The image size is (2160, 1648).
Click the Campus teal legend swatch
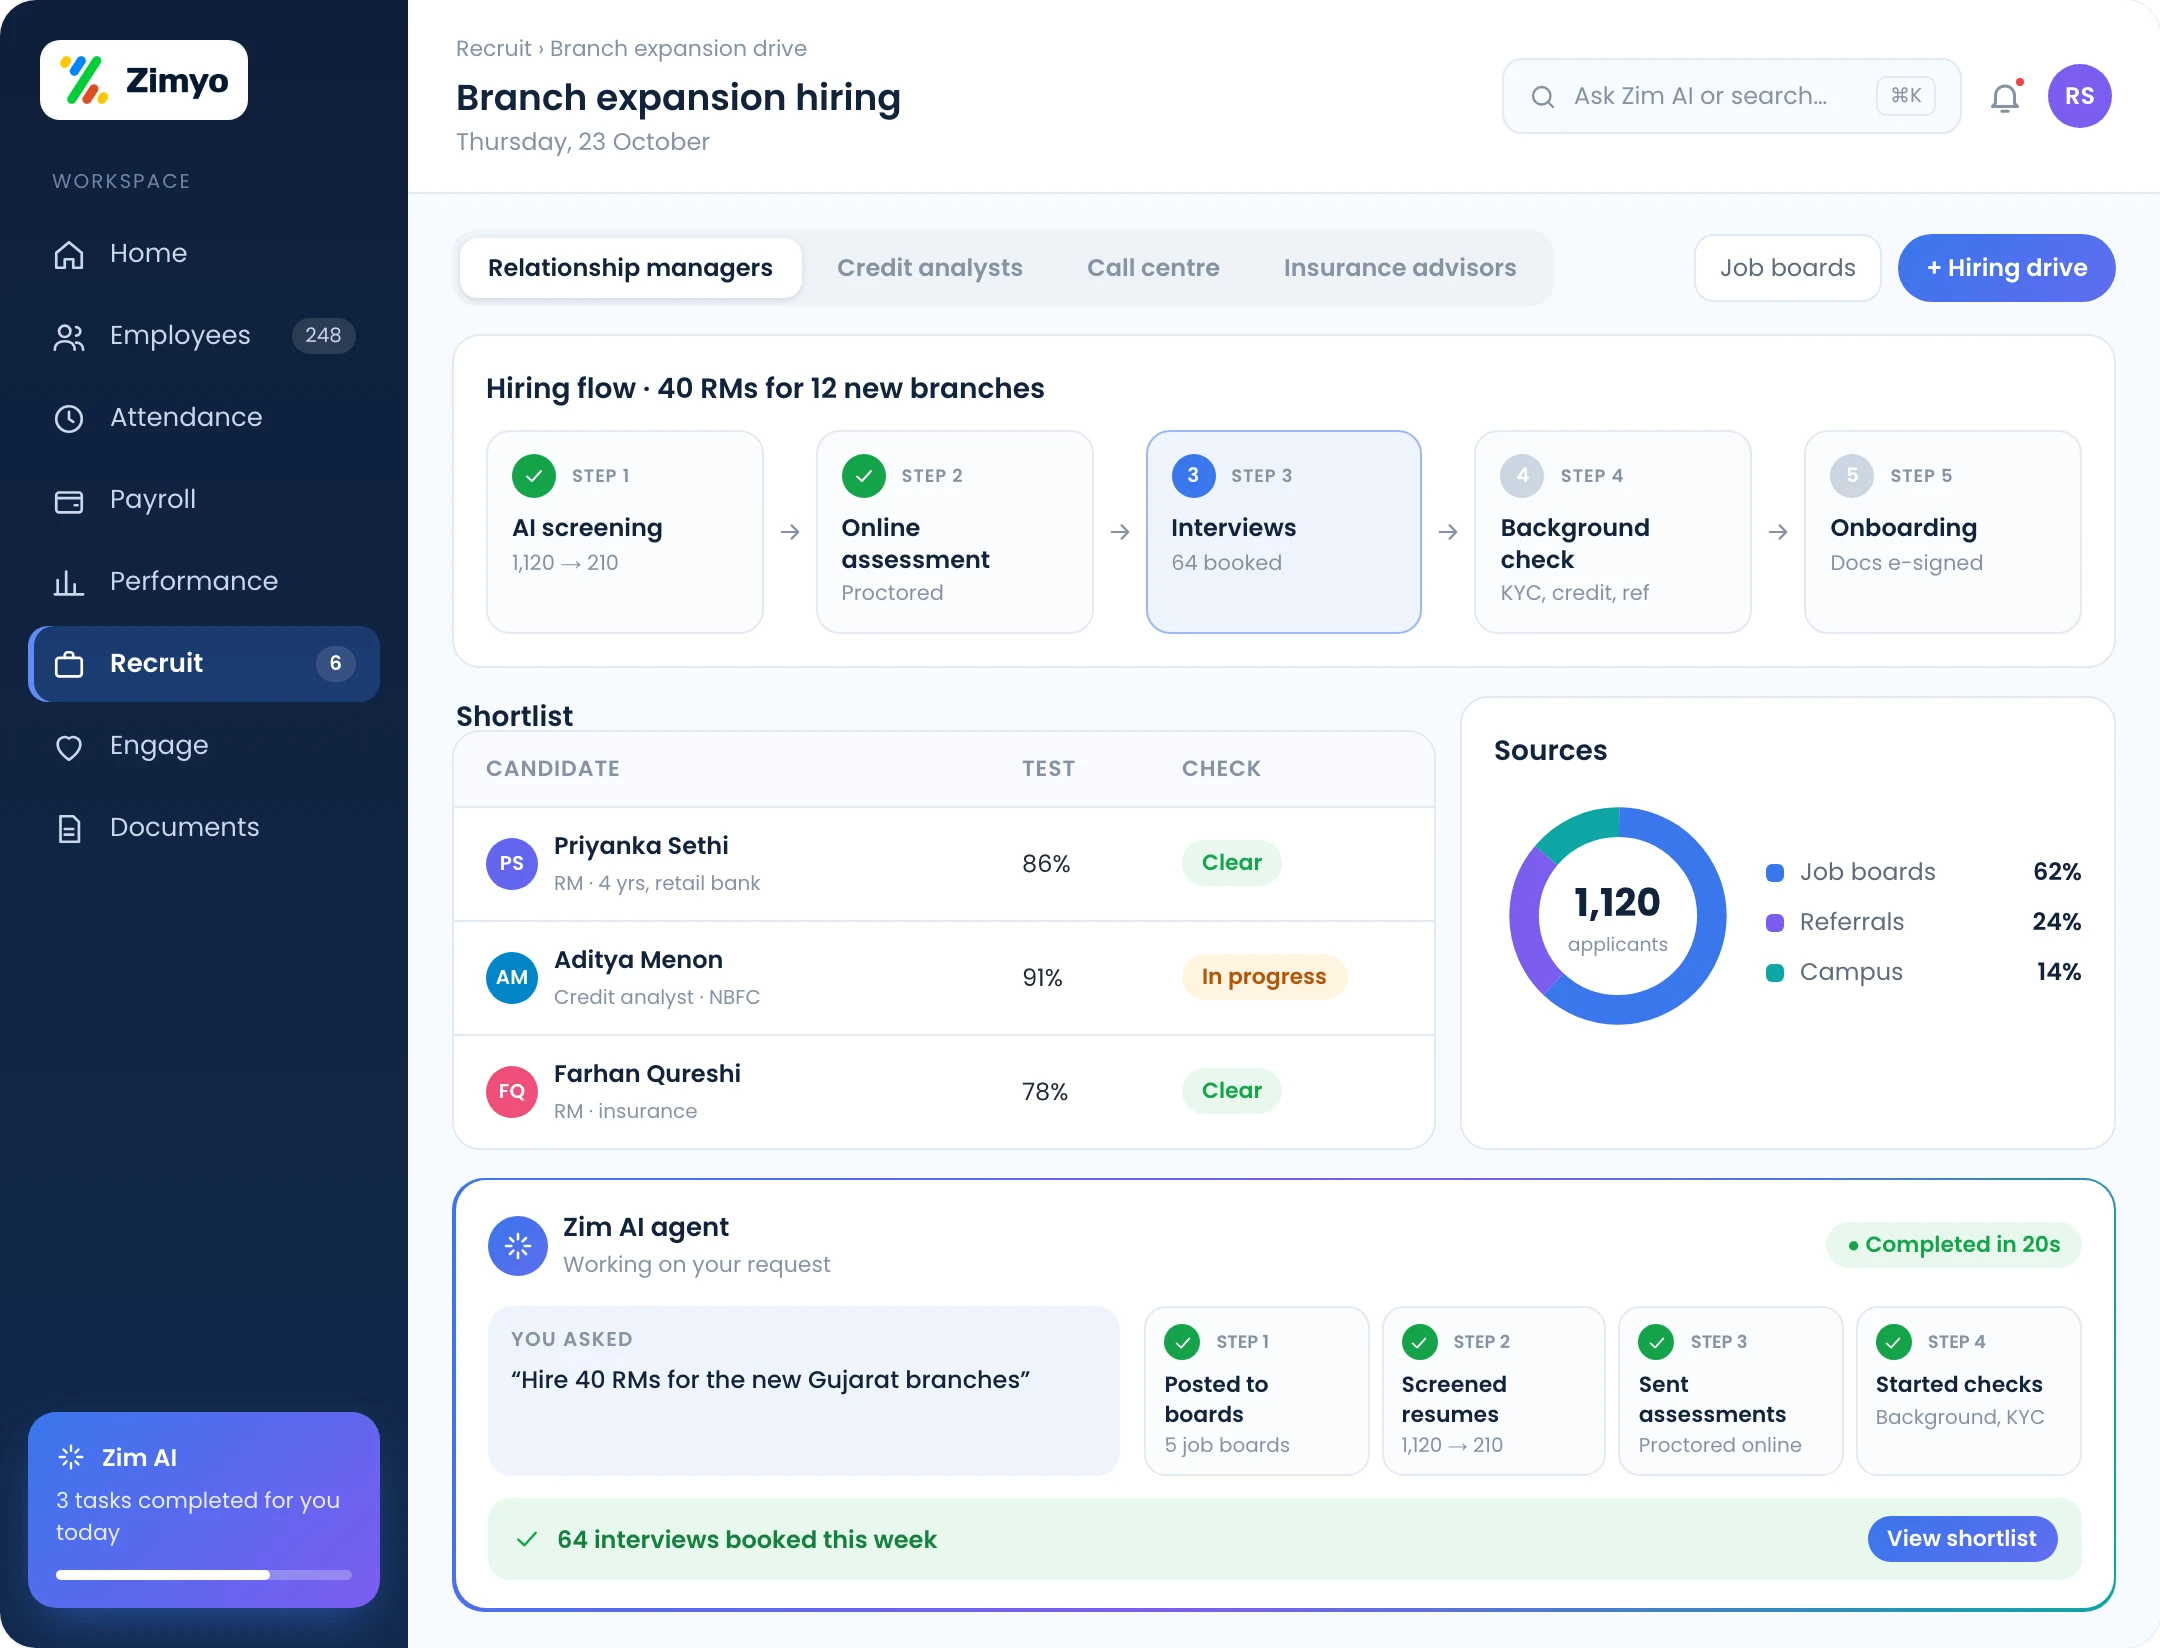(x=1775, y=973)
